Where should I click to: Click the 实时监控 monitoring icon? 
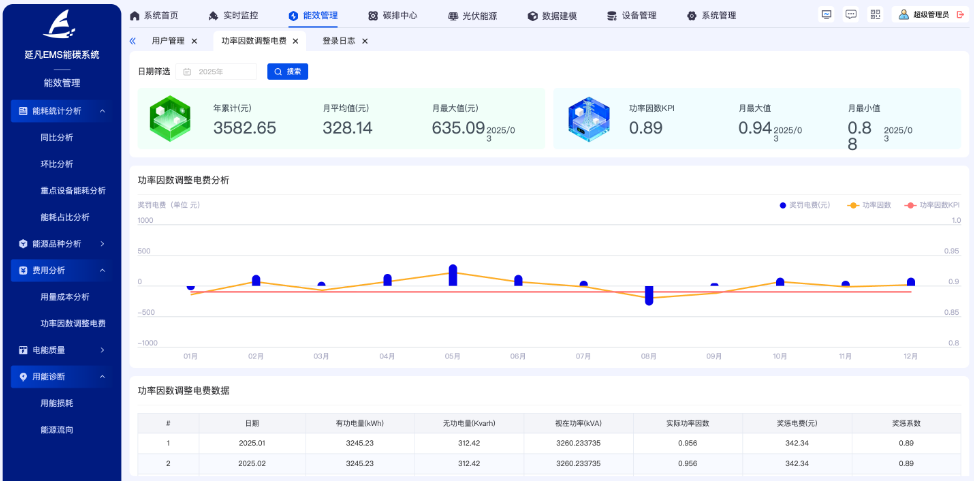click(213, 16)
